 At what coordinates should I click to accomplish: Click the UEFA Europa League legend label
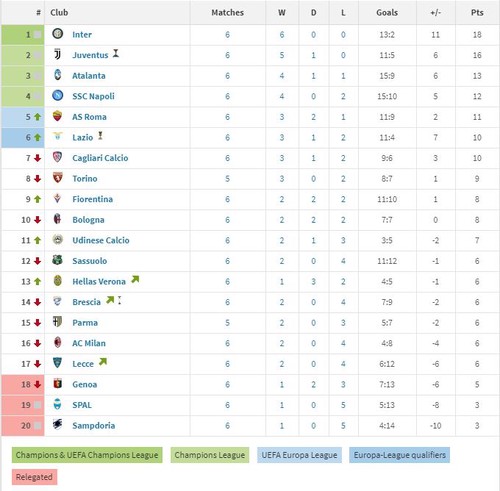tap(299, 455)
